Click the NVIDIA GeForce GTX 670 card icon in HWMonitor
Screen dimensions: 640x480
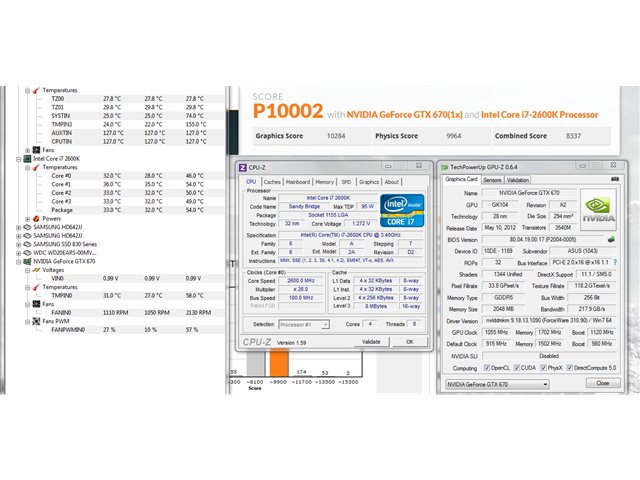pyautogui.click(x=27, y=261)
